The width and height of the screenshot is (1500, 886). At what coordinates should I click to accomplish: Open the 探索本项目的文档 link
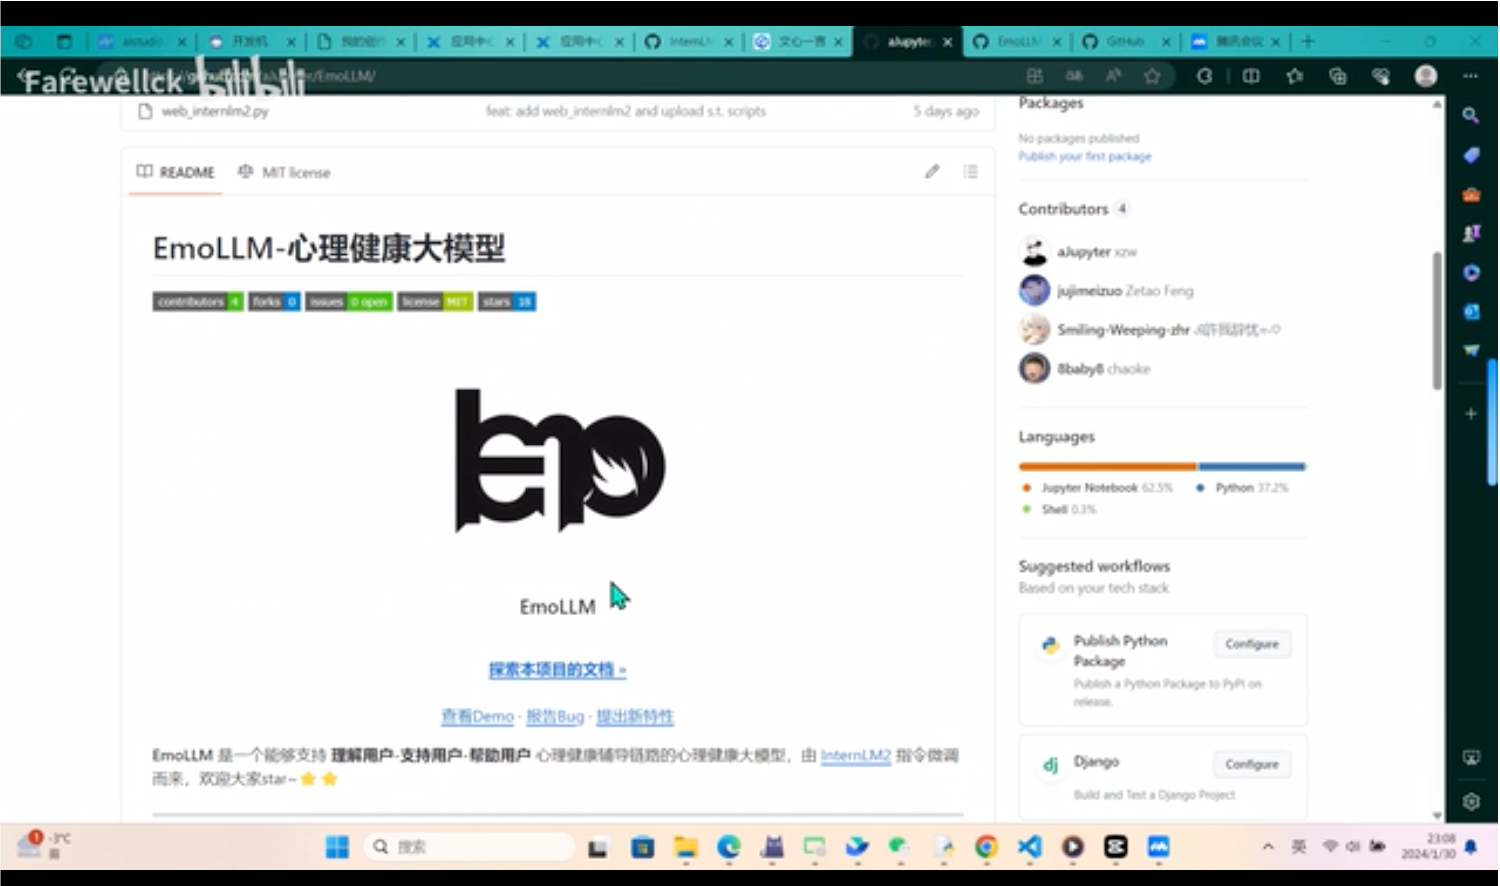coord(557,669)
